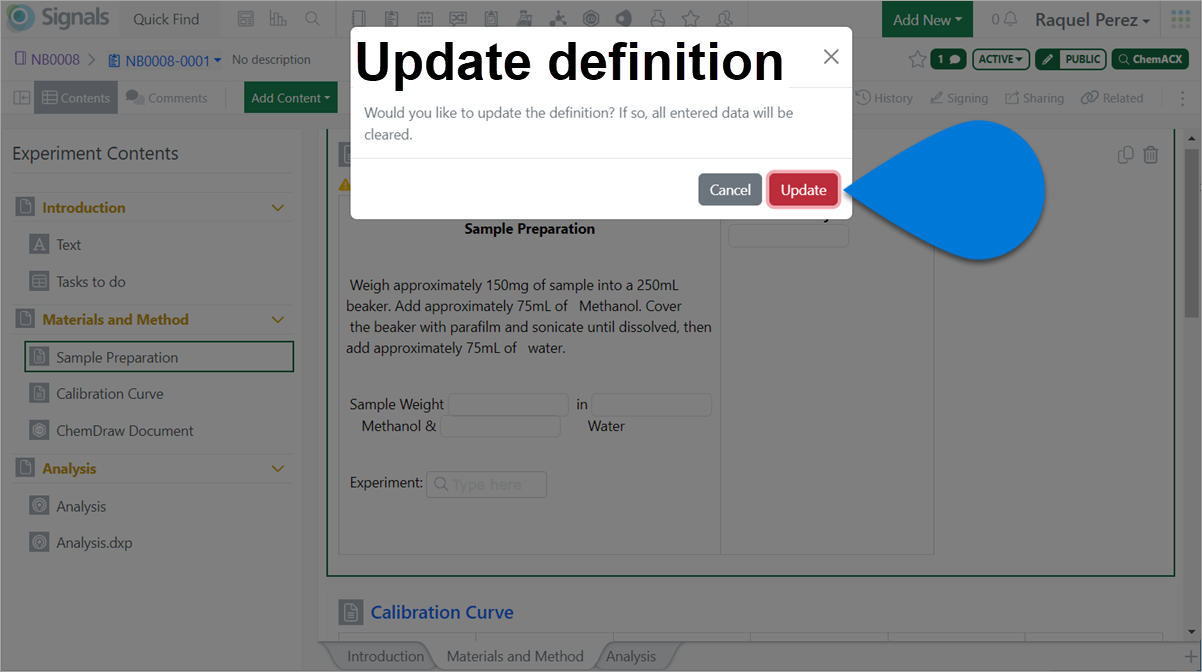Image resolution: width=1202 pixels, height=672 pixels.
Task: Open the molecule structure icon in the toolbar
Action: point(557,17)
